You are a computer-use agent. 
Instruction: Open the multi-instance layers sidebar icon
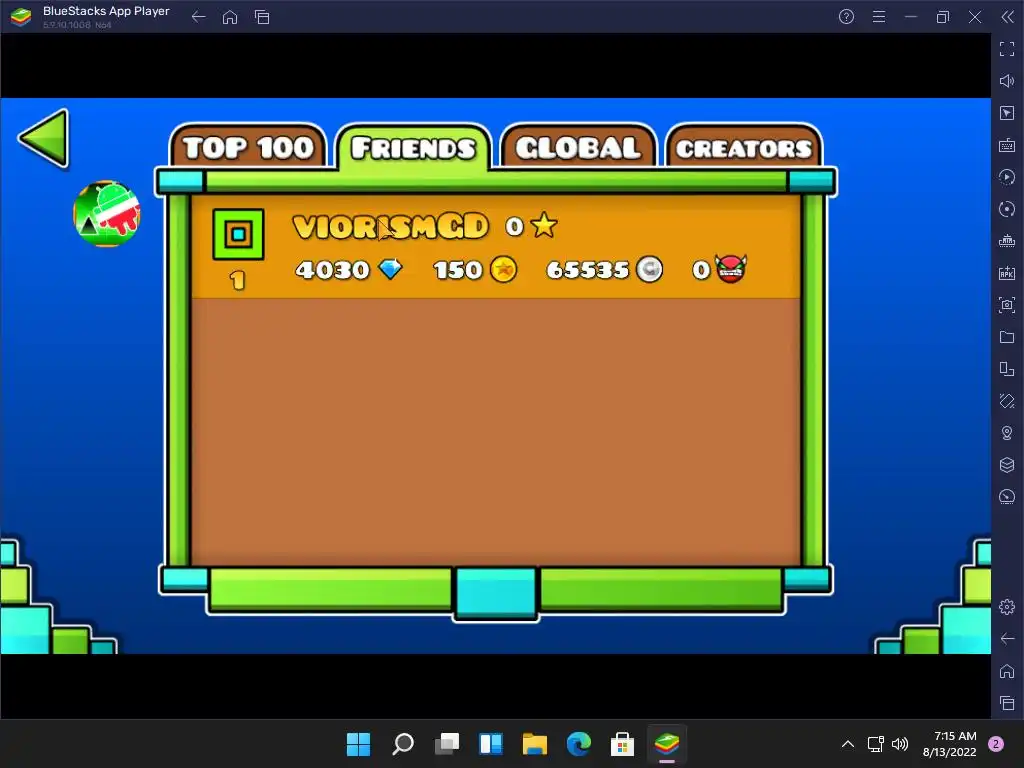(1007, 465)
